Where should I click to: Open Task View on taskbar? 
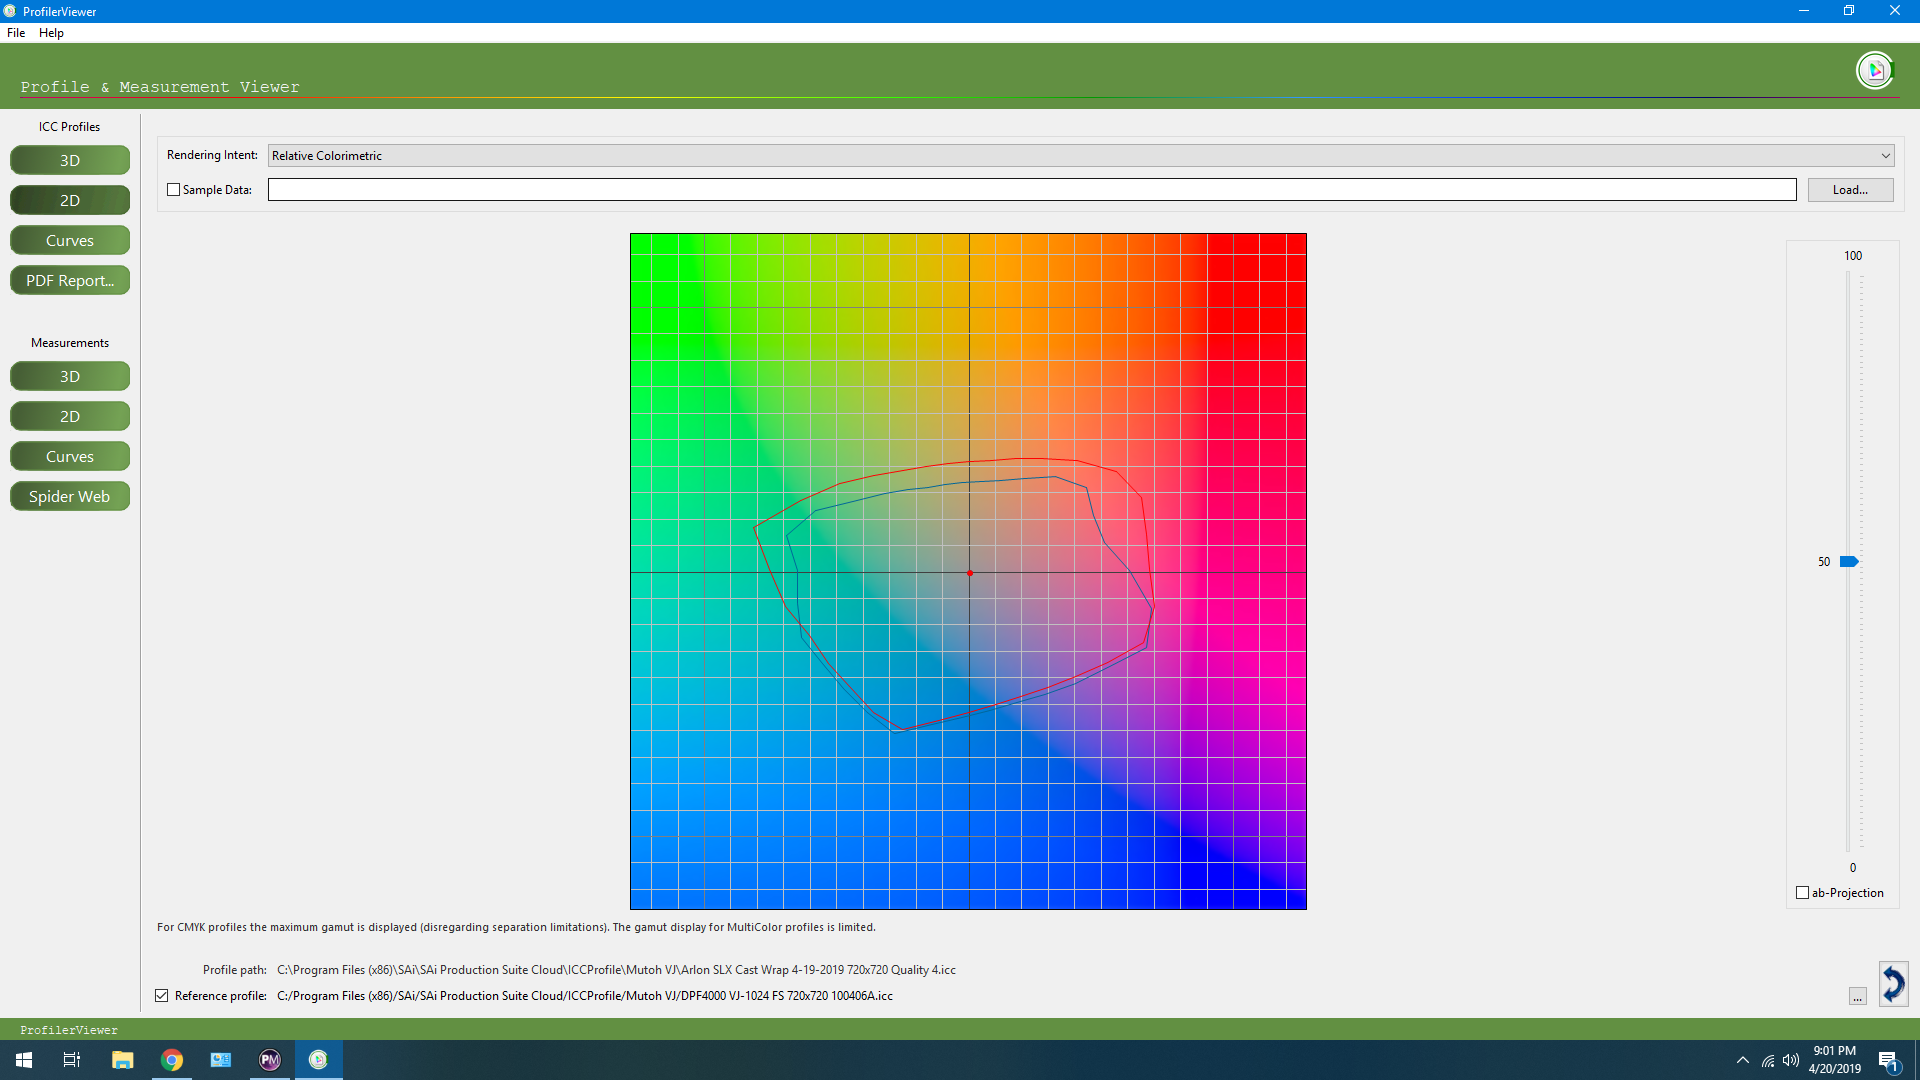pyautogui.click(x=72, y=1060)
